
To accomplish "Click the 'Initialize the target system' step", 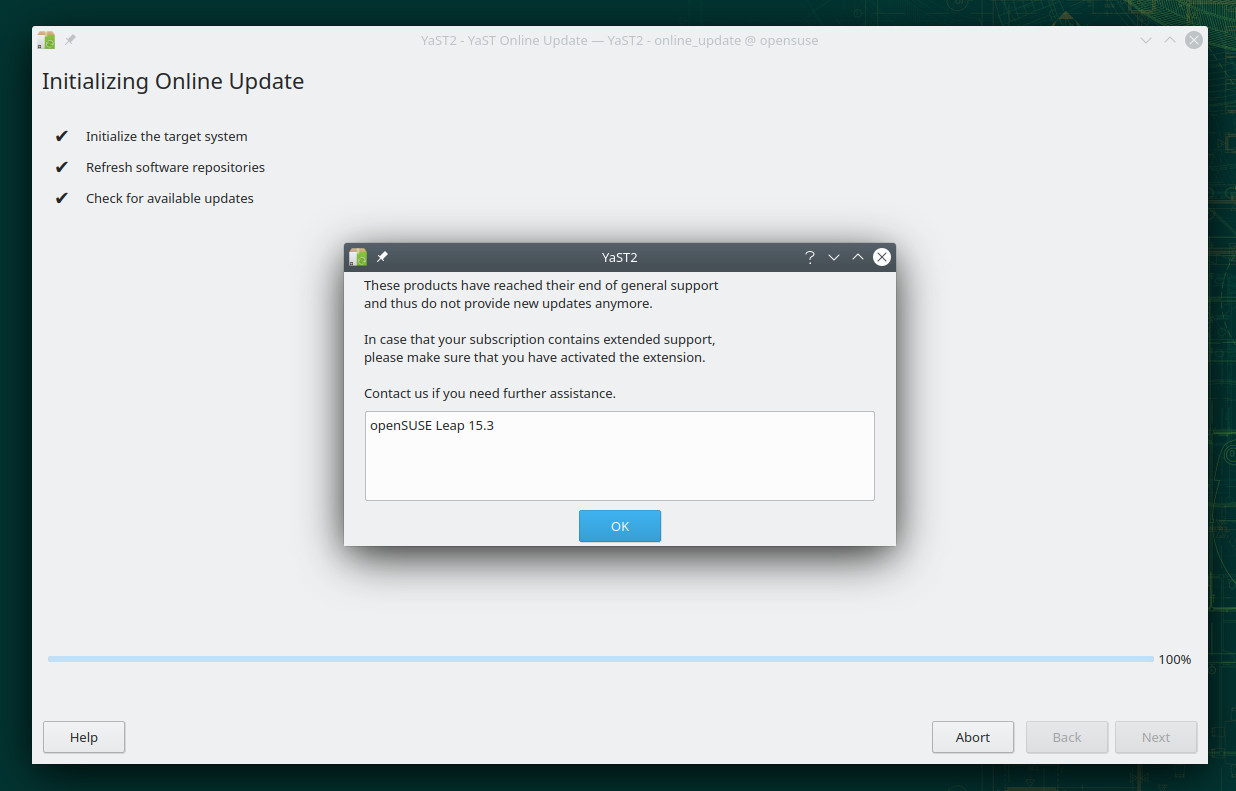I will (167, 136).
